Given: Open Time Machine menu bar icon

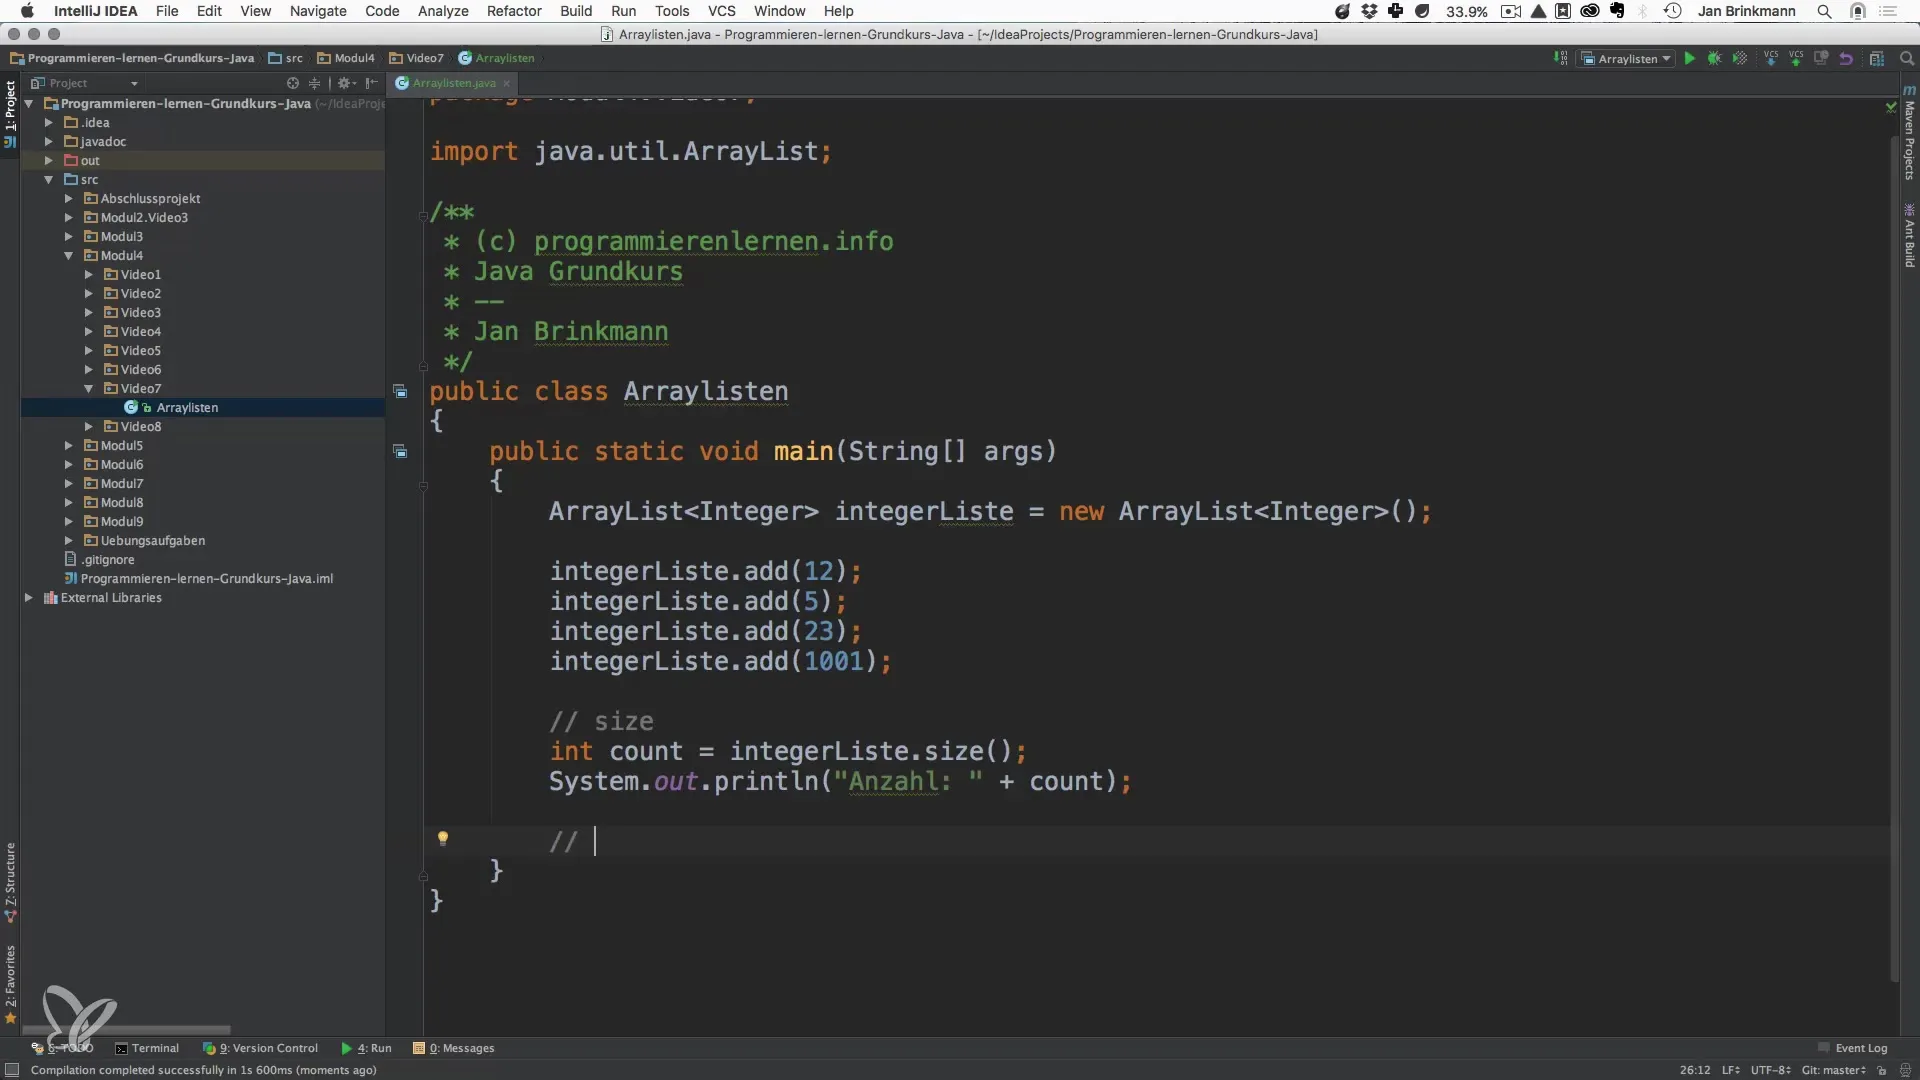Looking at the screenshot, I should point(1672,11).
